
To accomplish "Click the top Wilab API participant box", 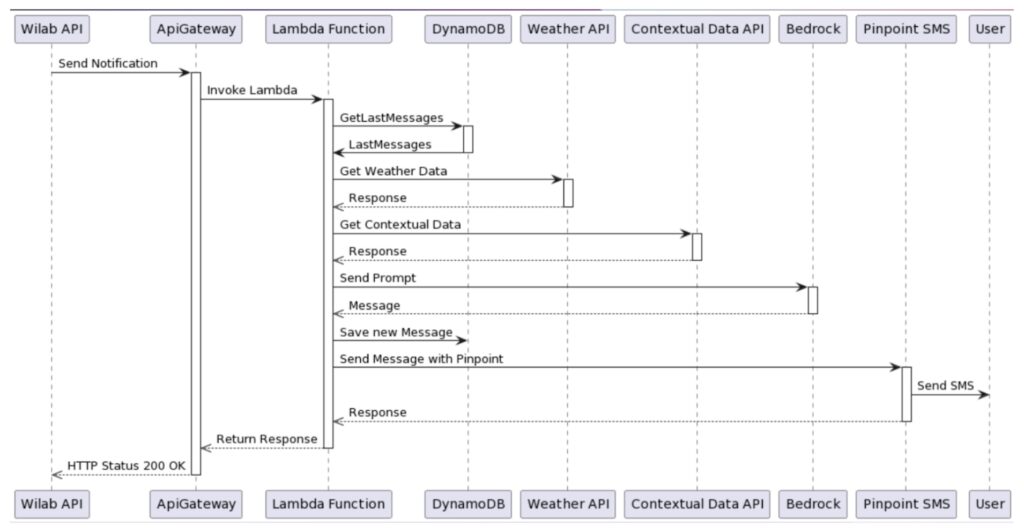I will click(x=52, y=29).
